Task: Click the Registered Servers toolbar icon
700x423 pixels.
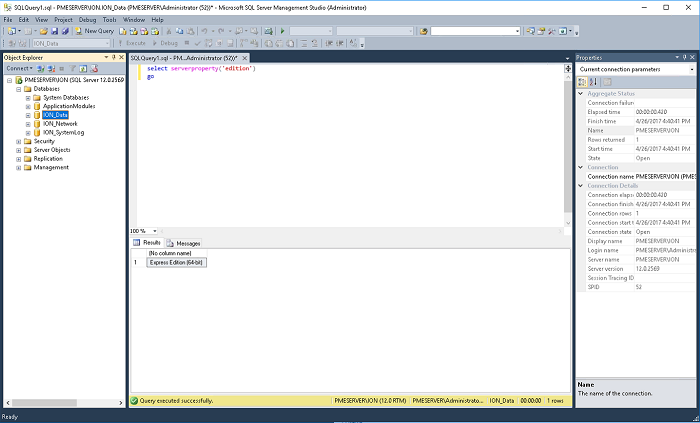Action: pyautogui.click(x=530, y=31)
